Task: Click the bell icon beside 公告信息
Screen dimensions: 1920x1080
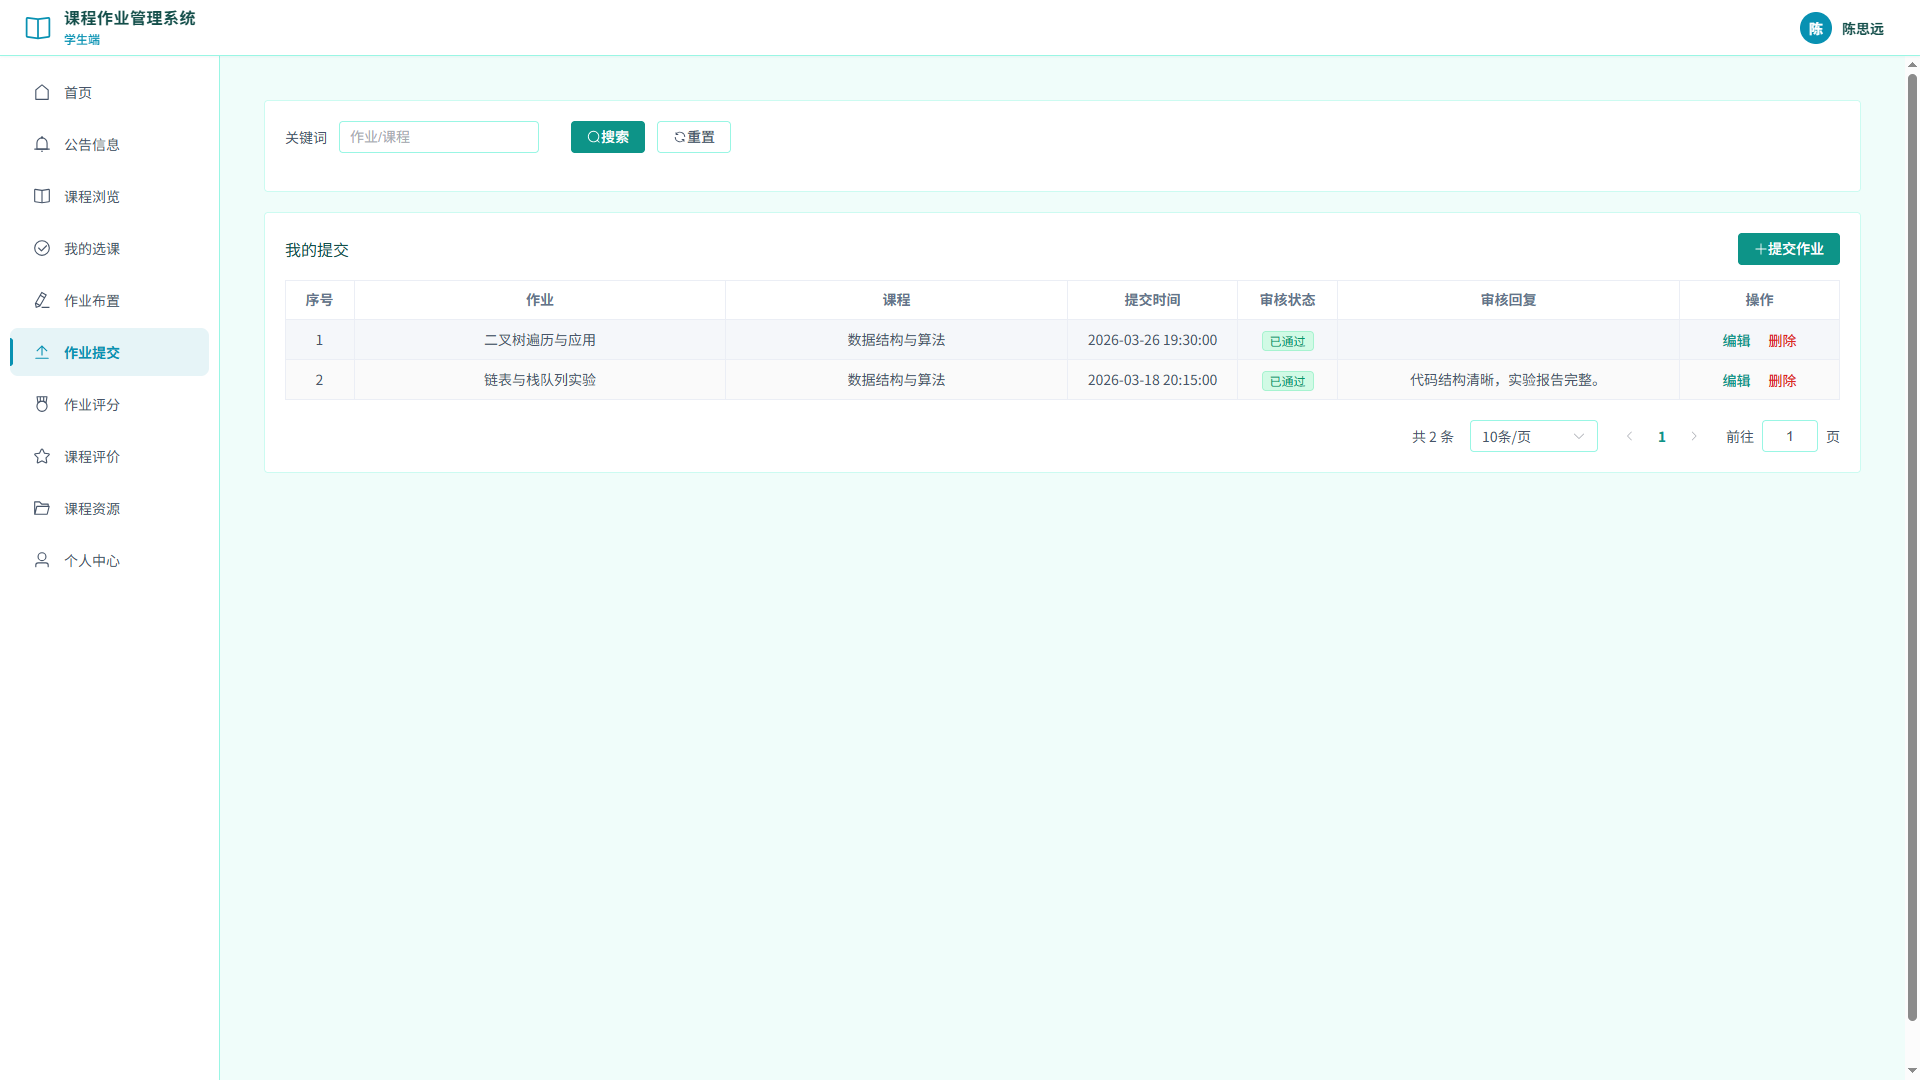Action: [42, 144]
